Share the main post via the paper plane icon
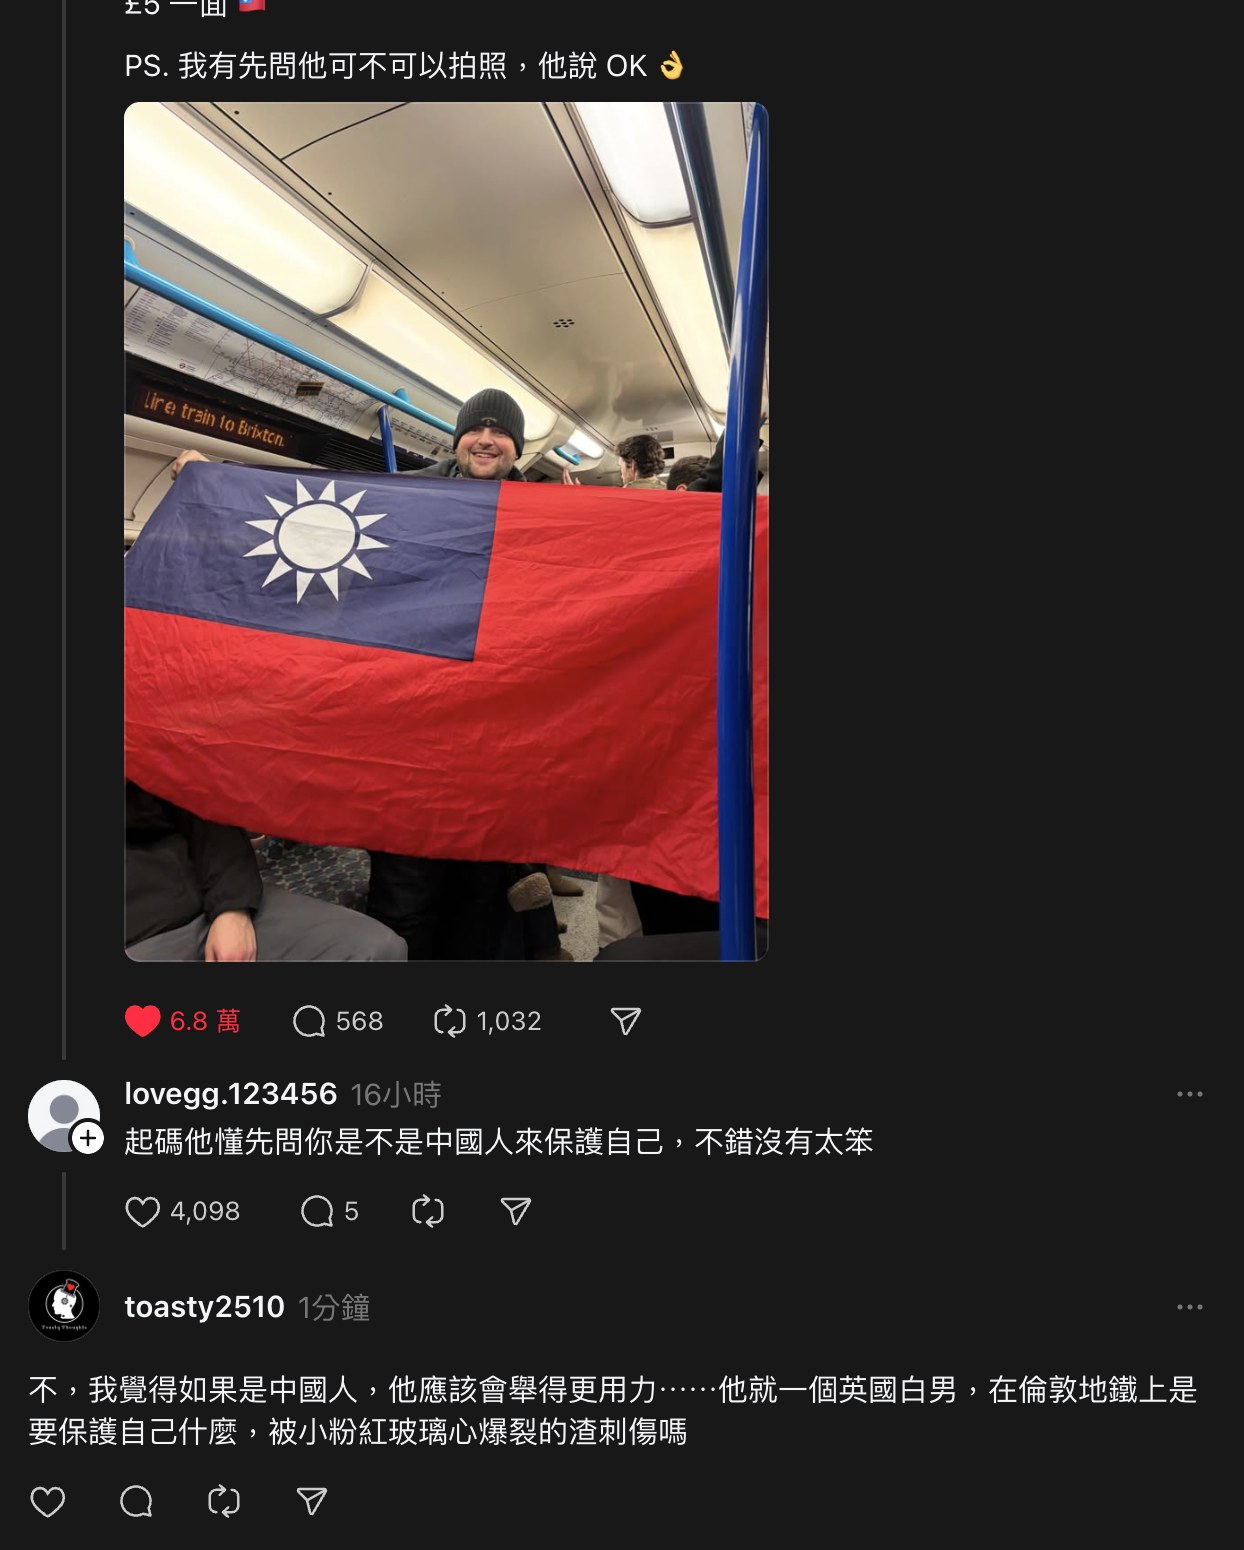This screenshot has height=1550, width=1244. [625, 1021]
